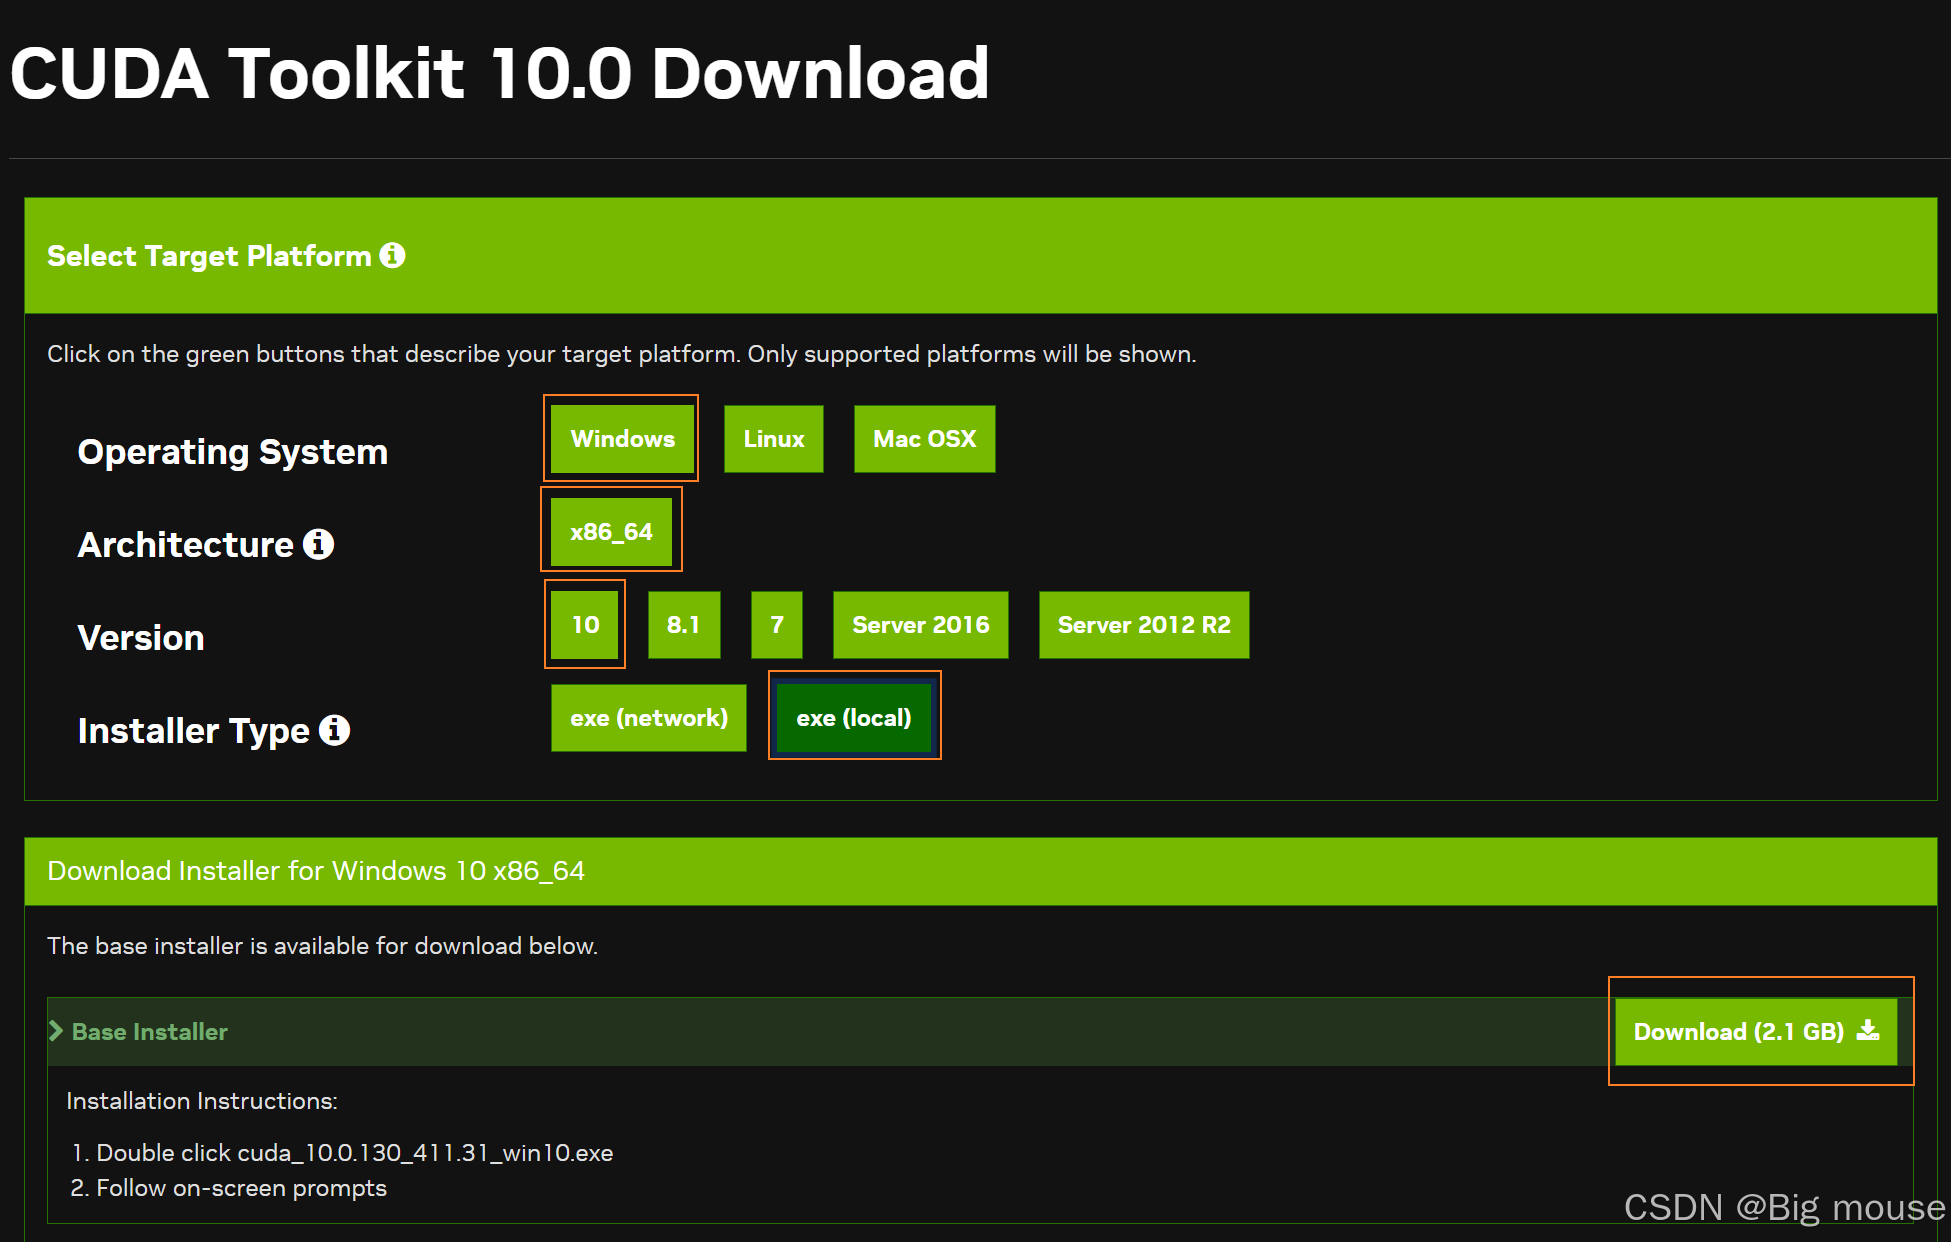Expand Base Installer chevron arrow

pos(56,1031)
